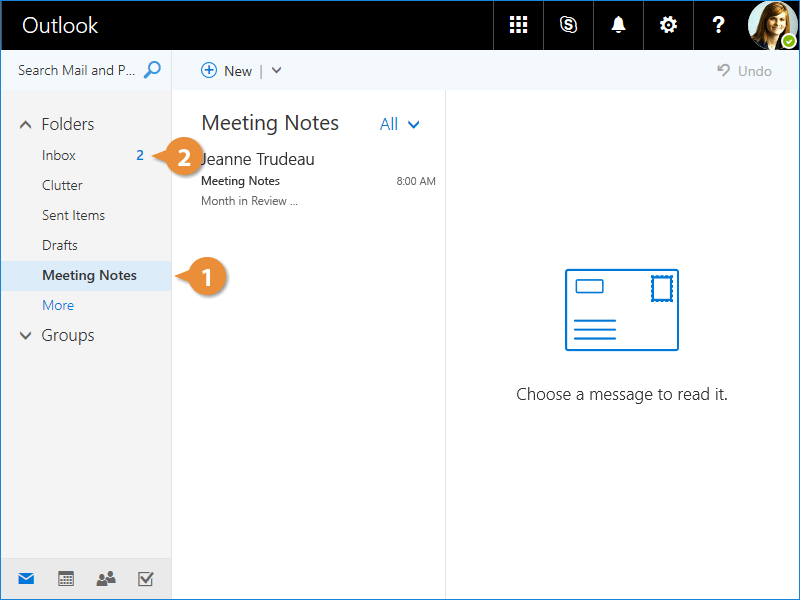This screenshot has width=800, height=600.
Task: Open the dropdown arrow next to New
Action: (x=277, y=71)
